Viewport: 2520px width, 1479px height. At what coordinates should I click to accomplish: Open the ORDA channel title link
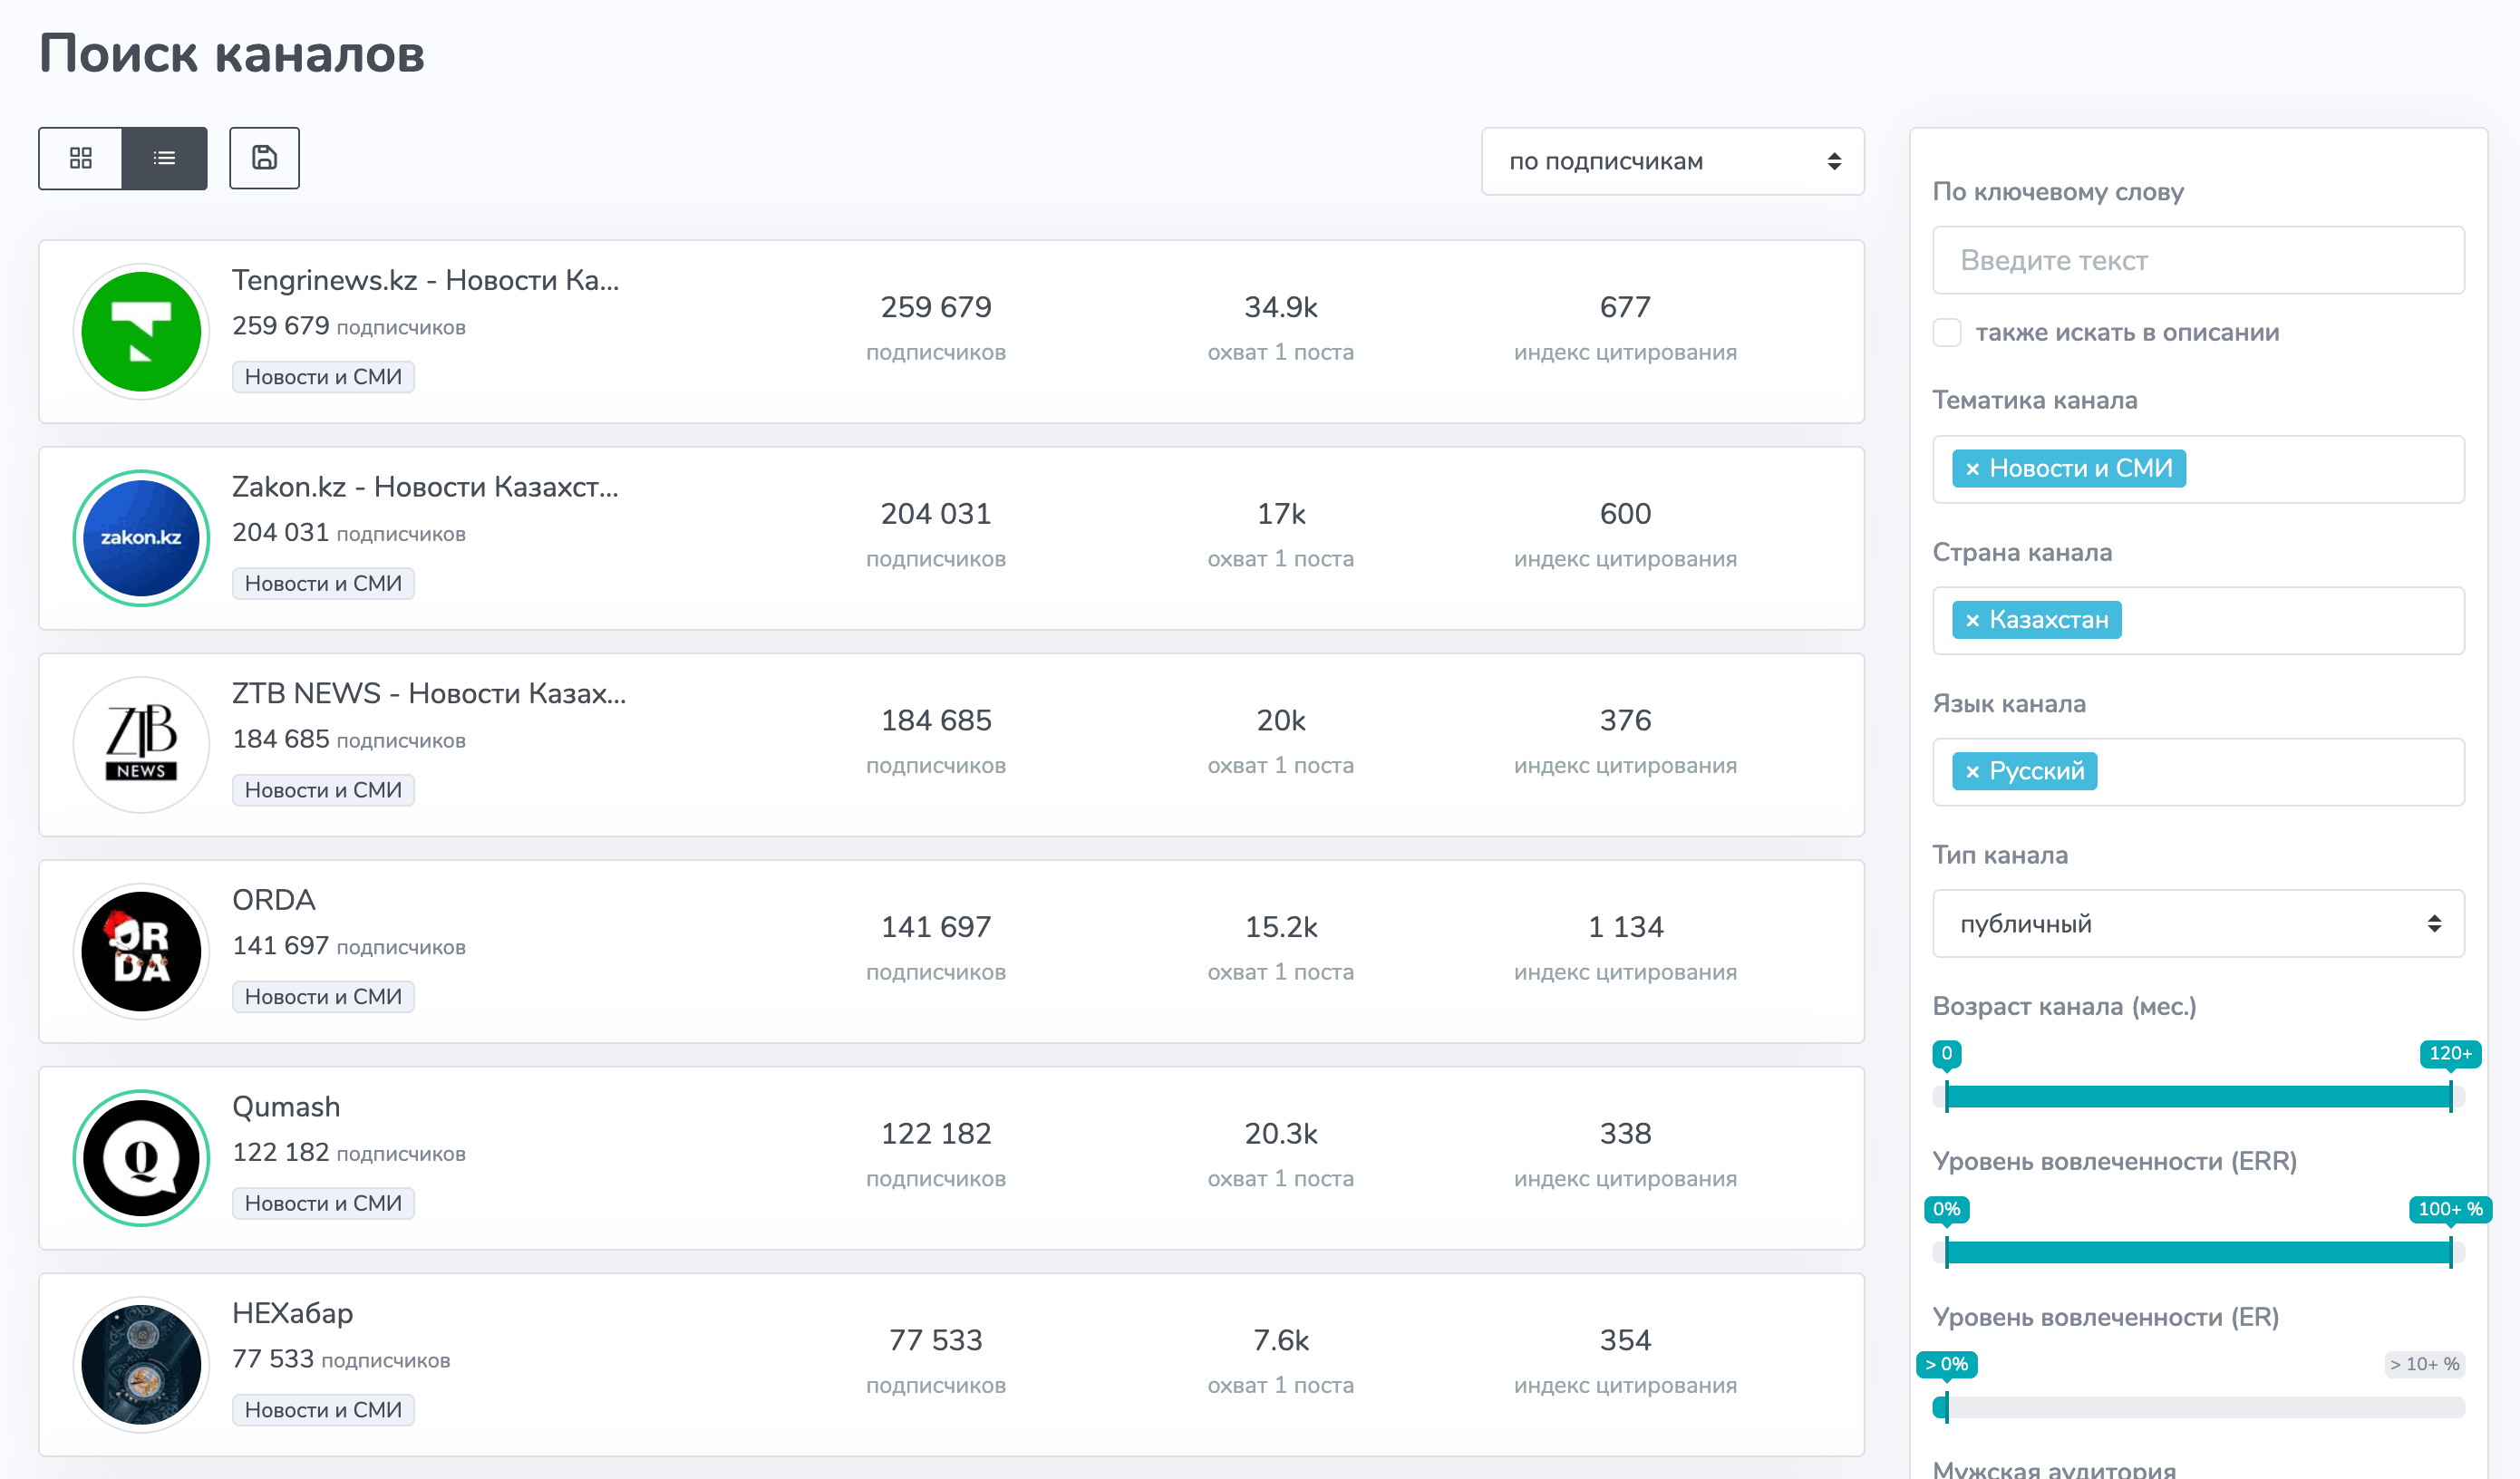point(274,900)
